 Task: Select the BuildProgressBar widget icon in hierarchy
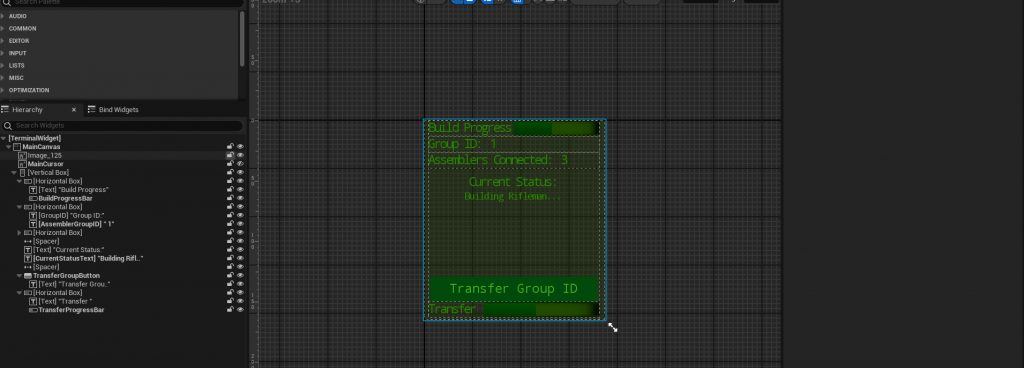point(33,198)
